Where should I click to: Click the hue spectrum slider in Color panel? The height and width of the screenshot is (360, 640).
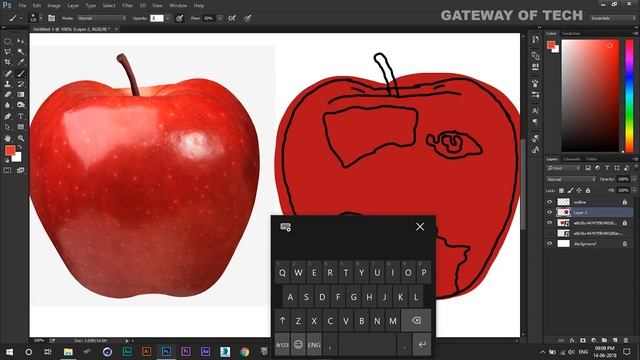pos(629,96)
